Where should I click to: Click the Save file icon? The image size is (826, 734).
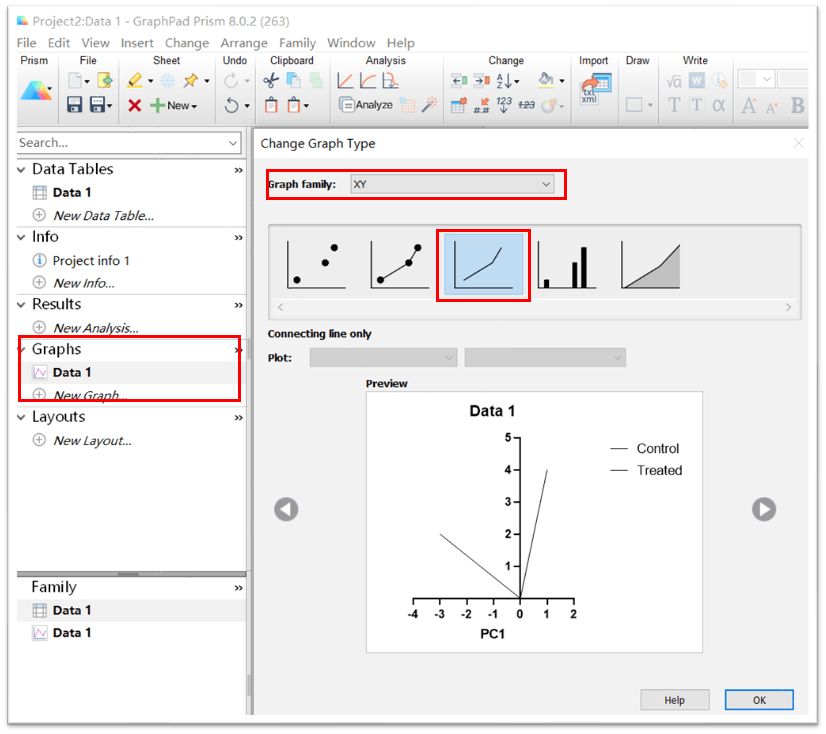[74, 105]
